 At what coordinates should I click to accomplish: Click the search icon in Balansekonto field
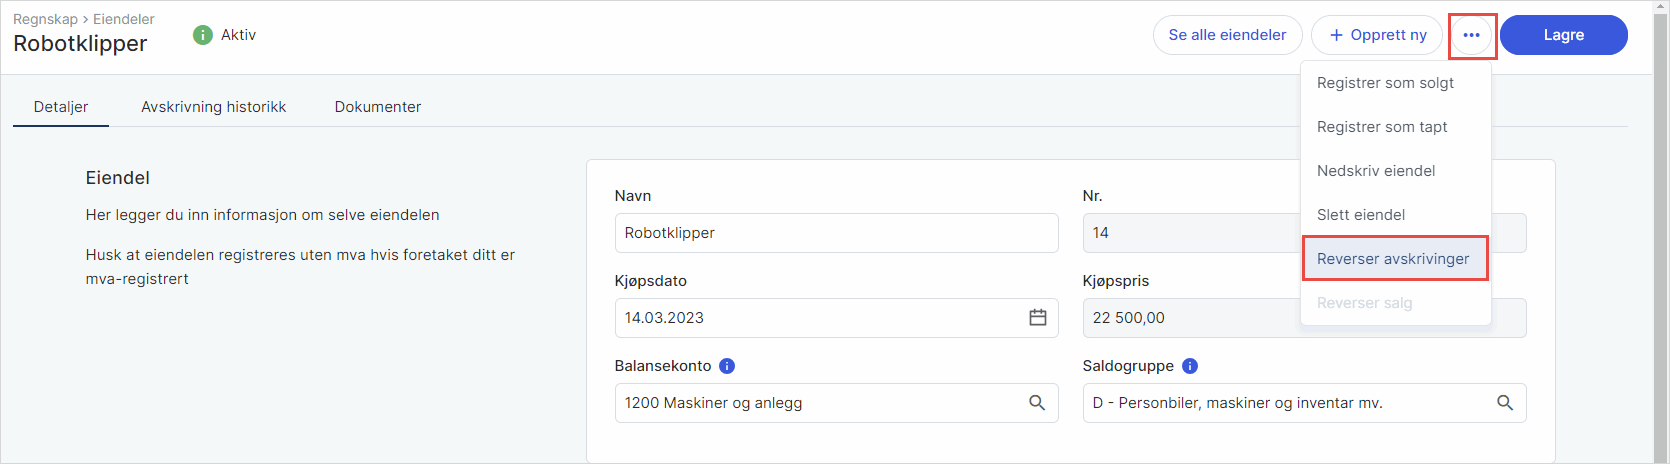pyautogui.click(x=1037, y=402)
